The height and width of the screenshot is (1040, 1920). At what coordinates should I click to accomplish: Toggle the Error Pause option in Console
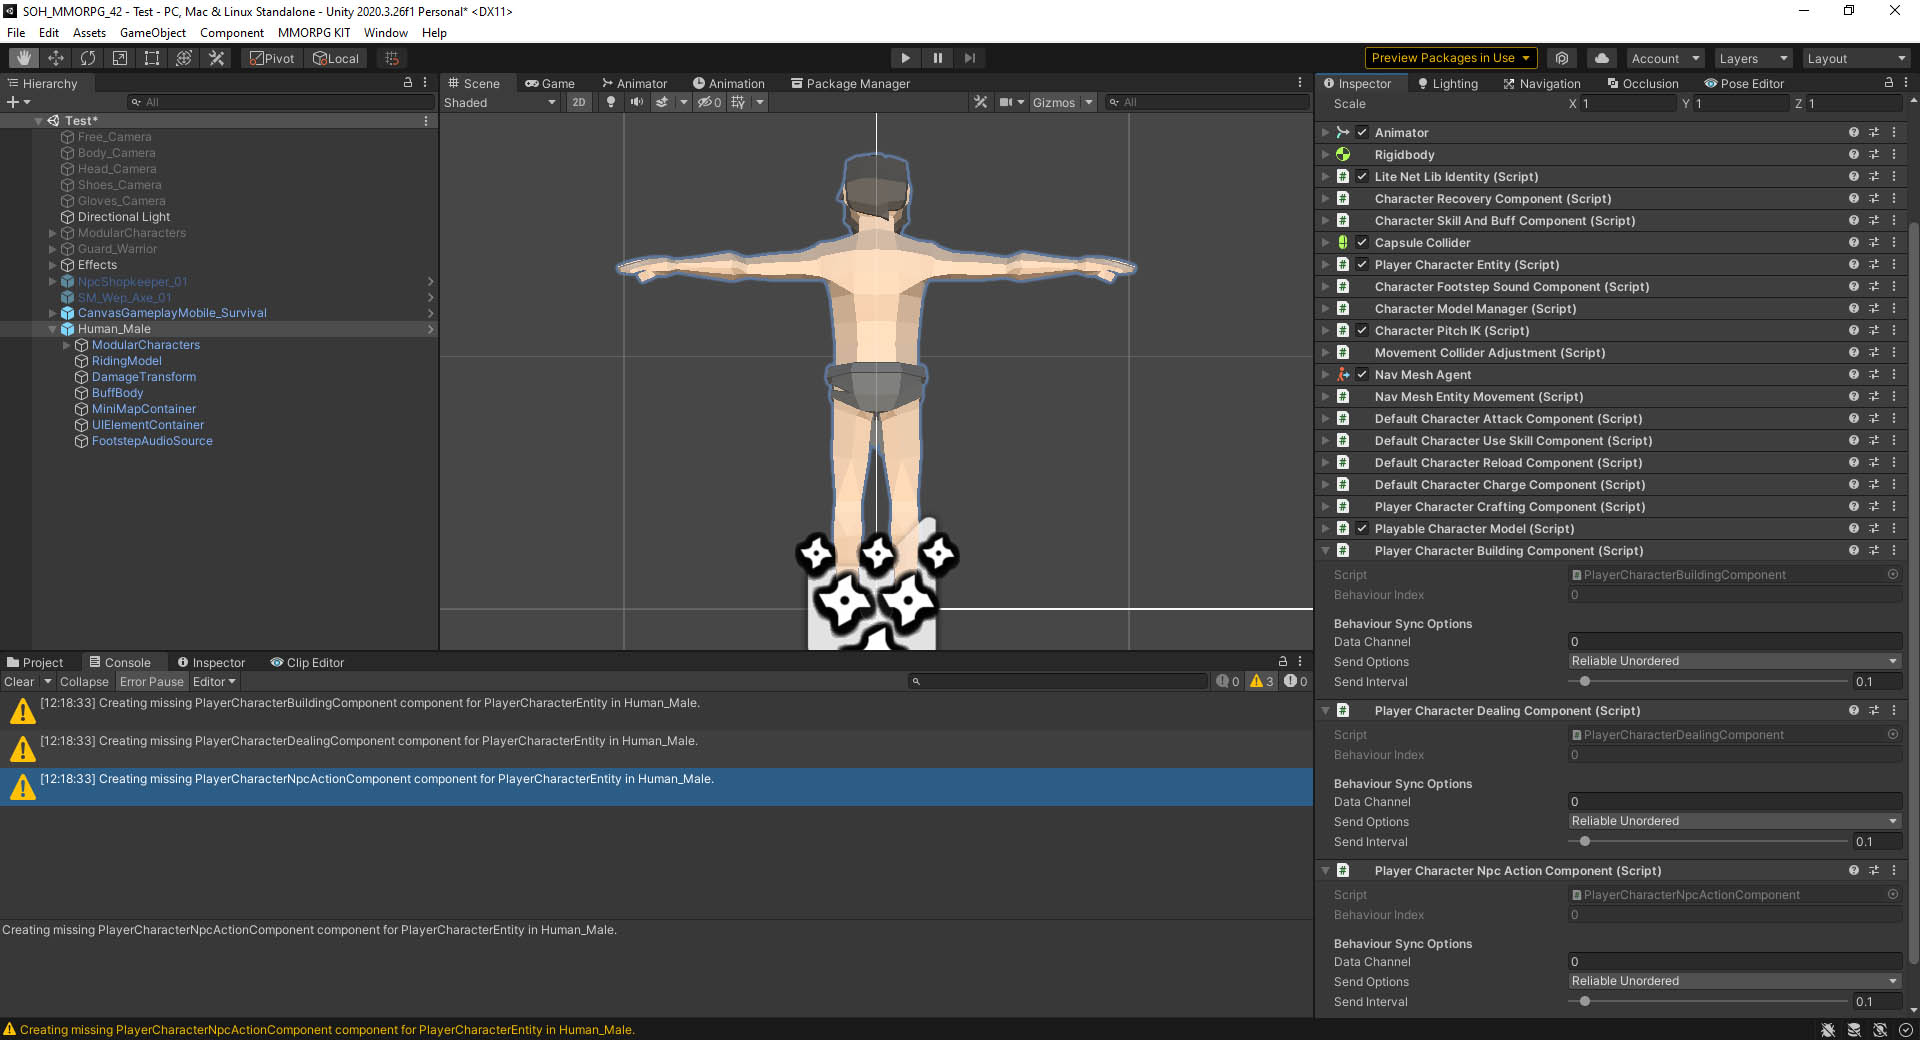pos(151,681)
